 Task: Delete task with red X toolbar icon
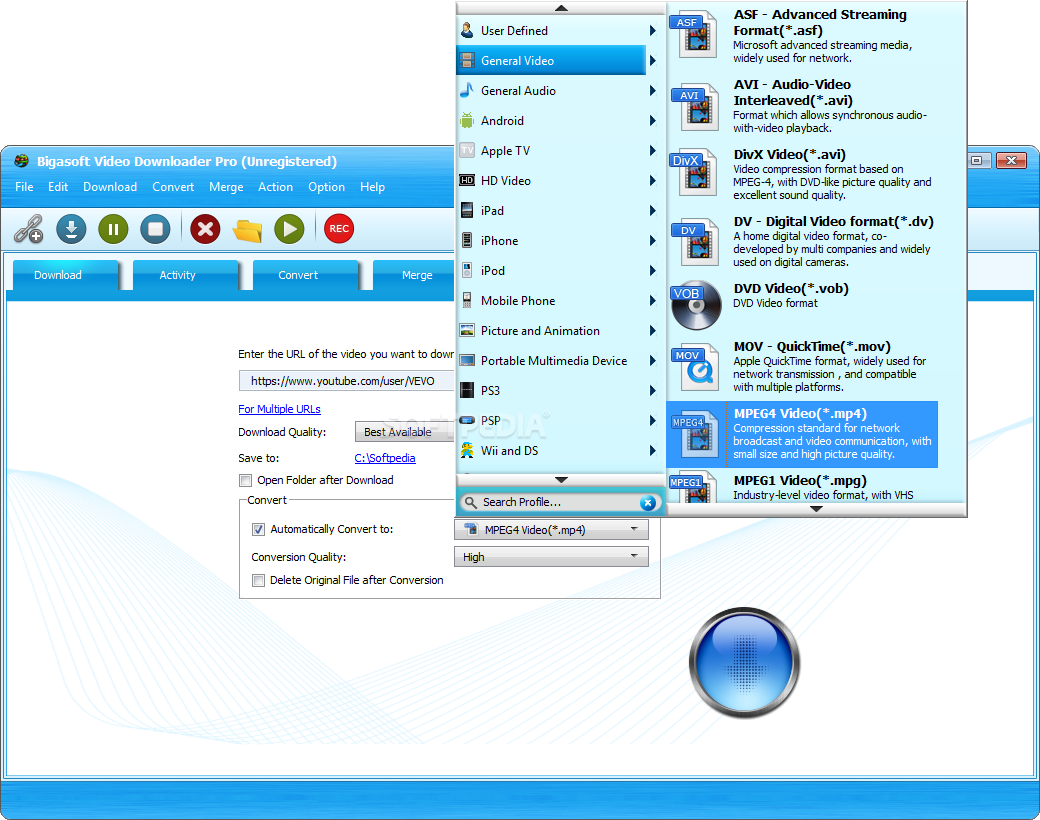point(206,229)
